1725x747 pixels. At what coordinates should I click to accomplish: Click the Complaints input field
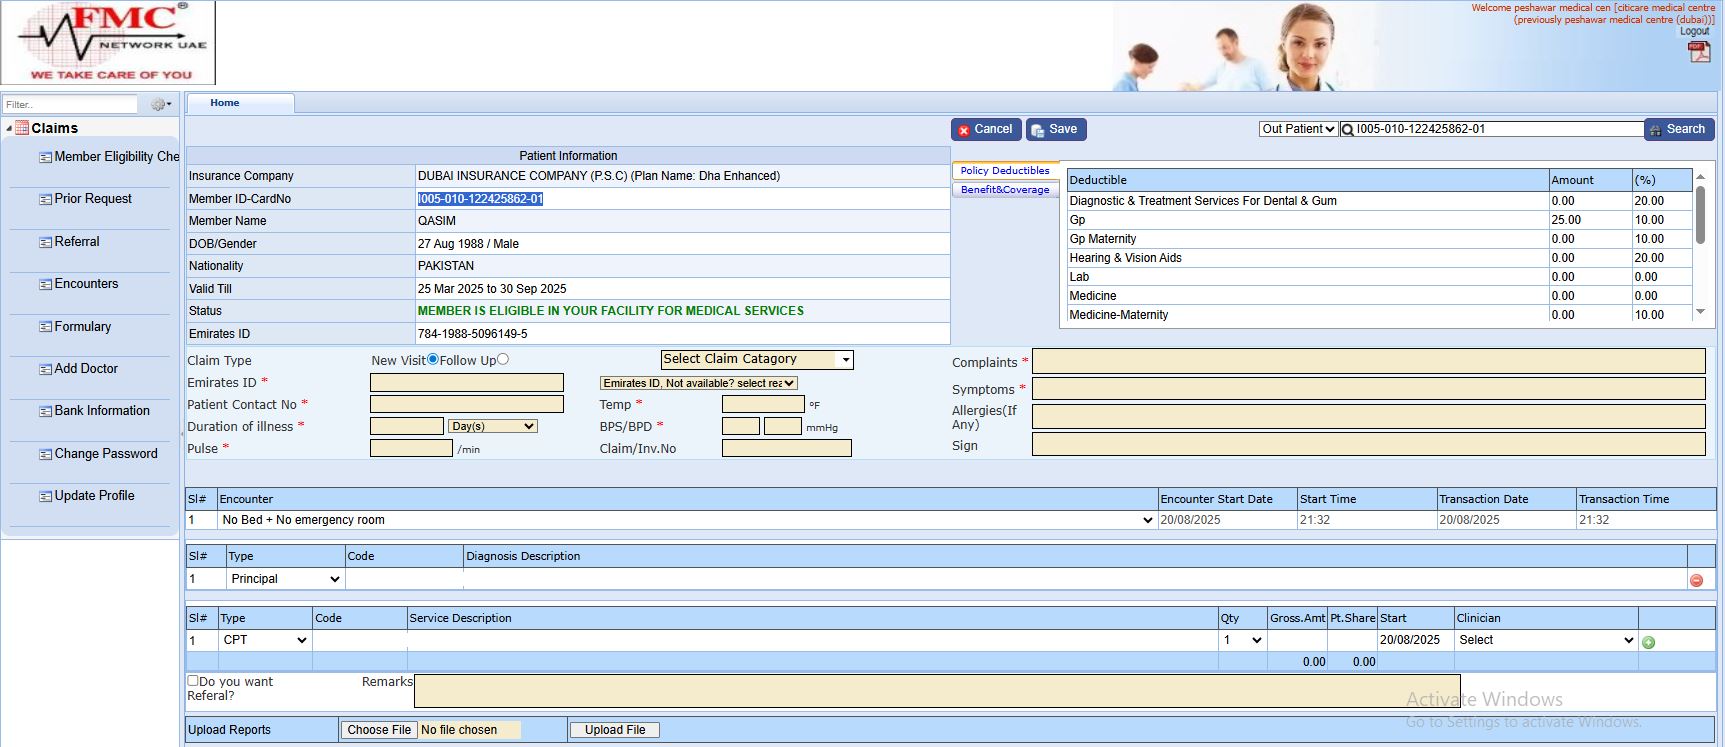(x=1368, y=361)
